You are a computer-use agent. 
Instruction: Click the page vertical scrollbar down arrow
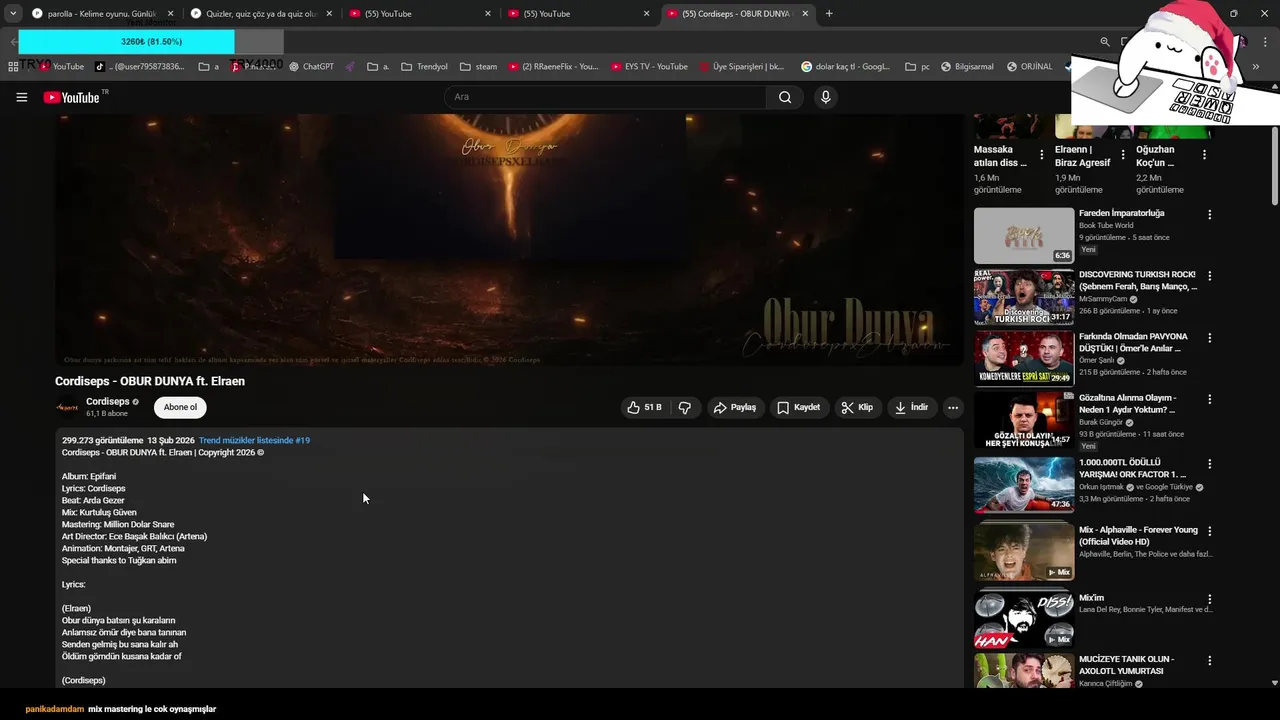pyautogui.click(x=1274, y=682)
